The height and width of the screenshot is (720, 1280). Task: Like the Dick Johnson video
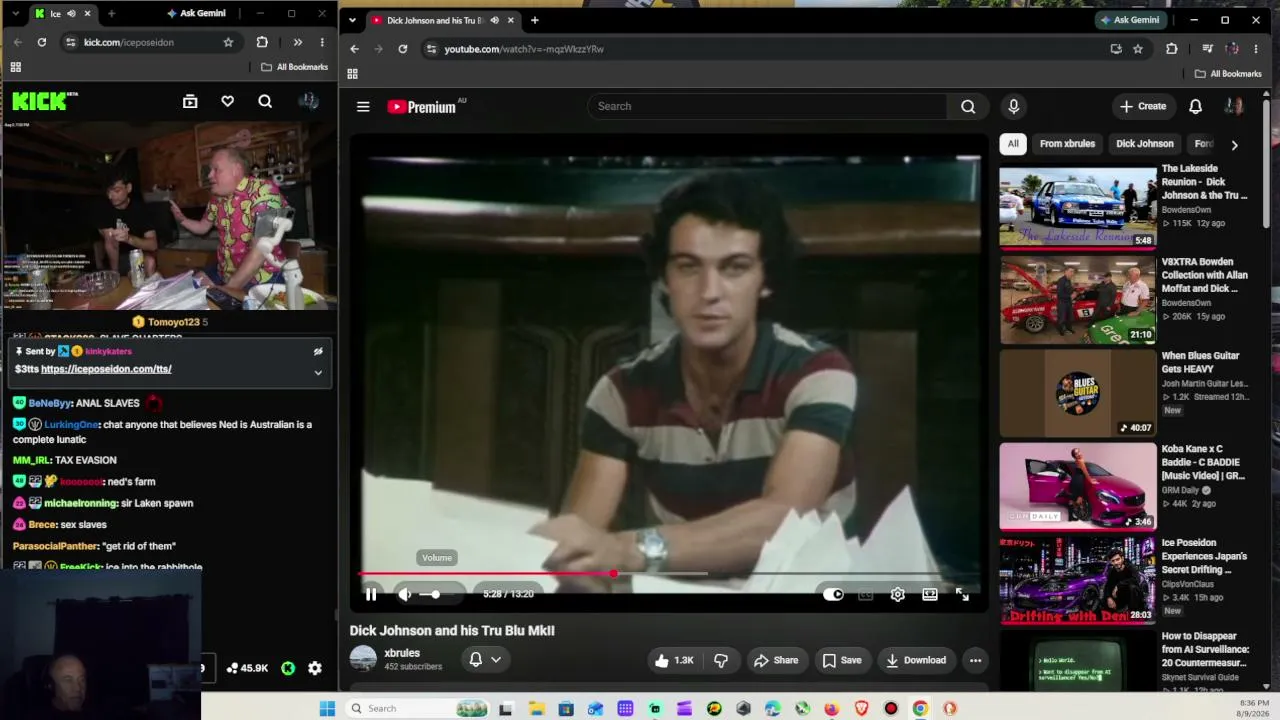click(x=675, y=660)
